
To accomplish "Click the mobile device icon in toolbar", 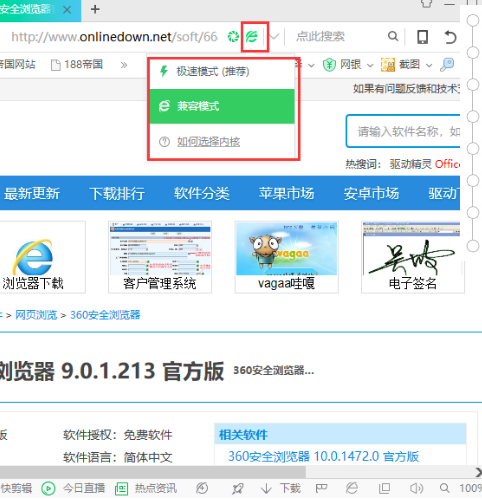I will point(423,37).
